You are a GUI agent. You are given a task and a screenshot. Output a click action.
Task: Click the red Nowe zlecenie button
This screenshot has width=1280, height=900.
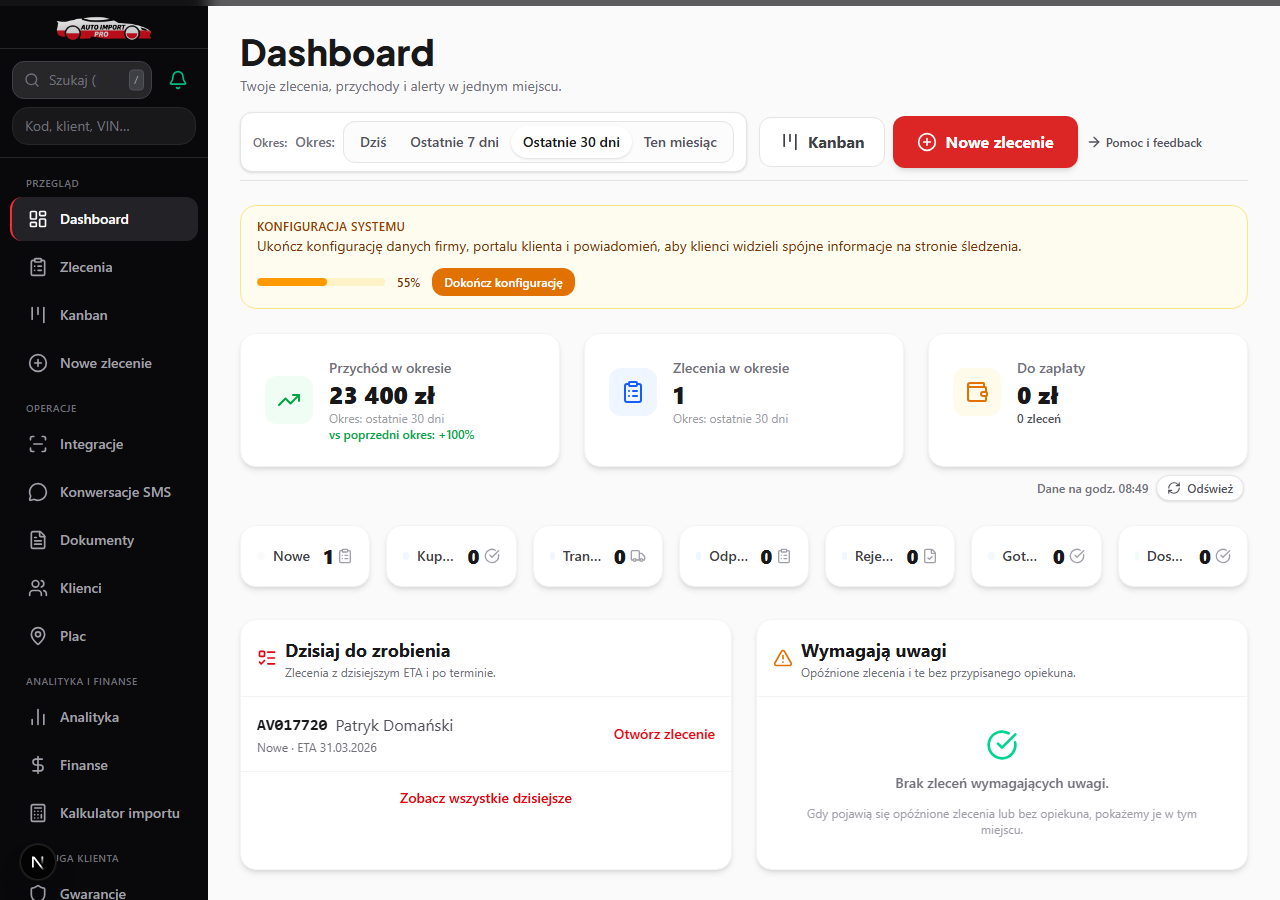tap(985, 142)
